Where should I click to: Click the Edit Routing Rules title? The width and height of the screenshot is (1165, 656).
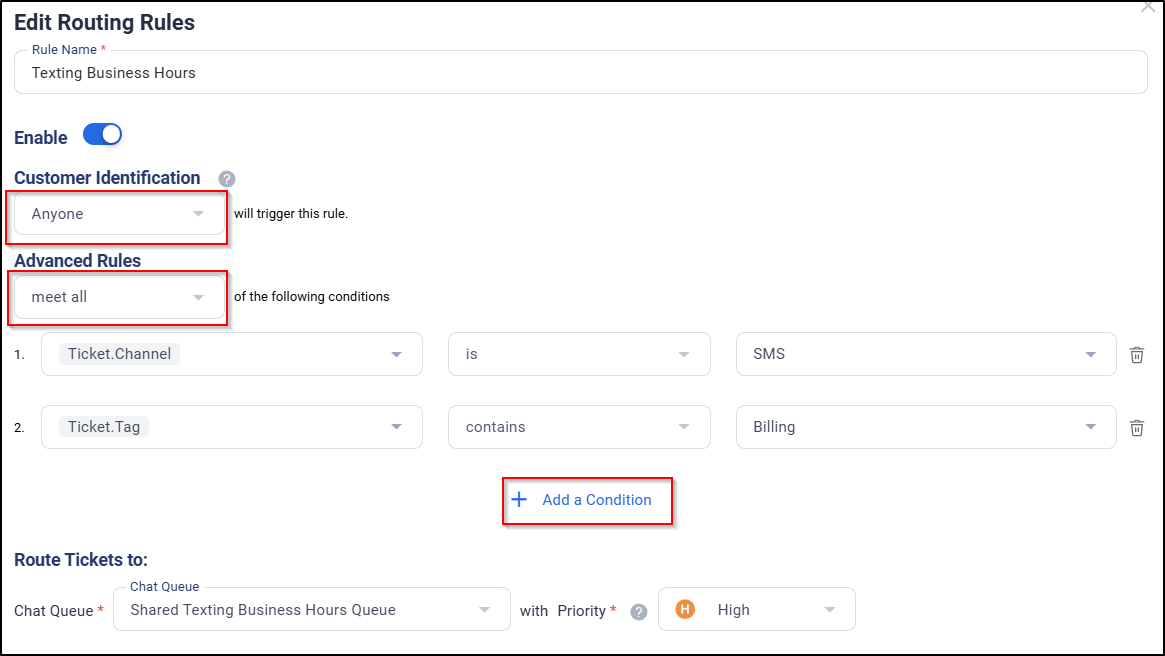pos(104,22)
